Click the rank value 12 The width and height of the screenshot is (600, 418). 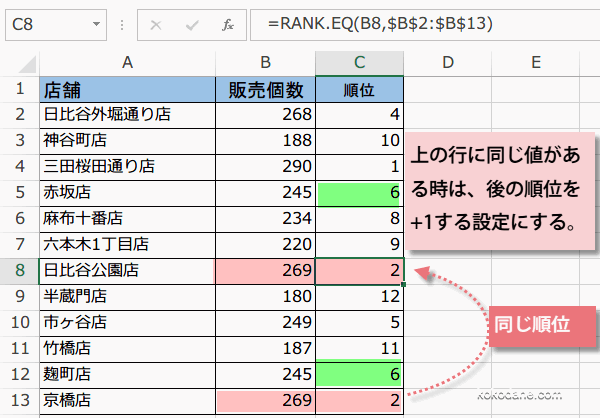click(x=359, y=297)
